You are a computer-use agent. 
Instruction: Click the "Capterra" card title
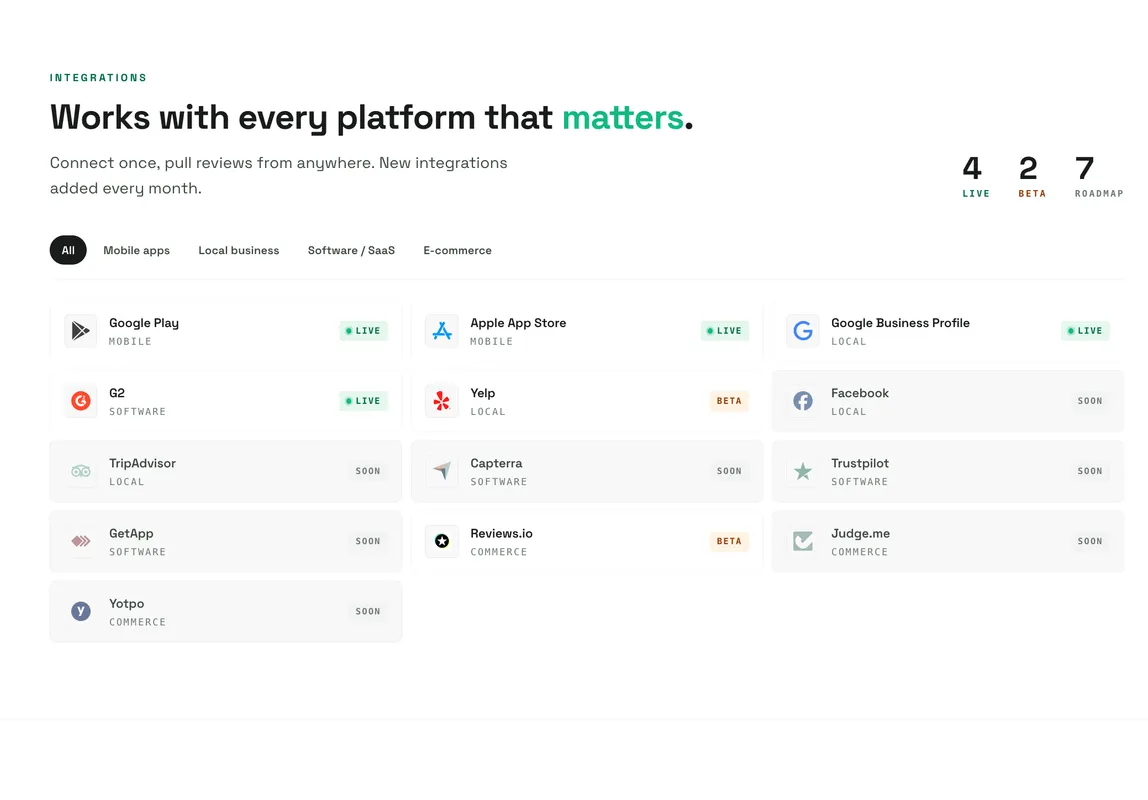[496, 463]
